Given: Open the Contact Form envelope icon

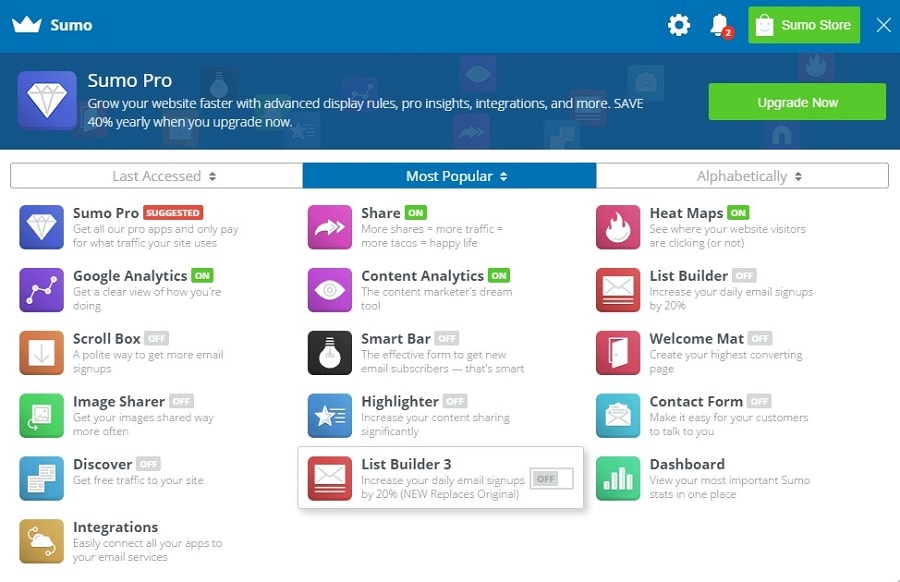Looking at the screenshot, I should click(x=618, y=416).
